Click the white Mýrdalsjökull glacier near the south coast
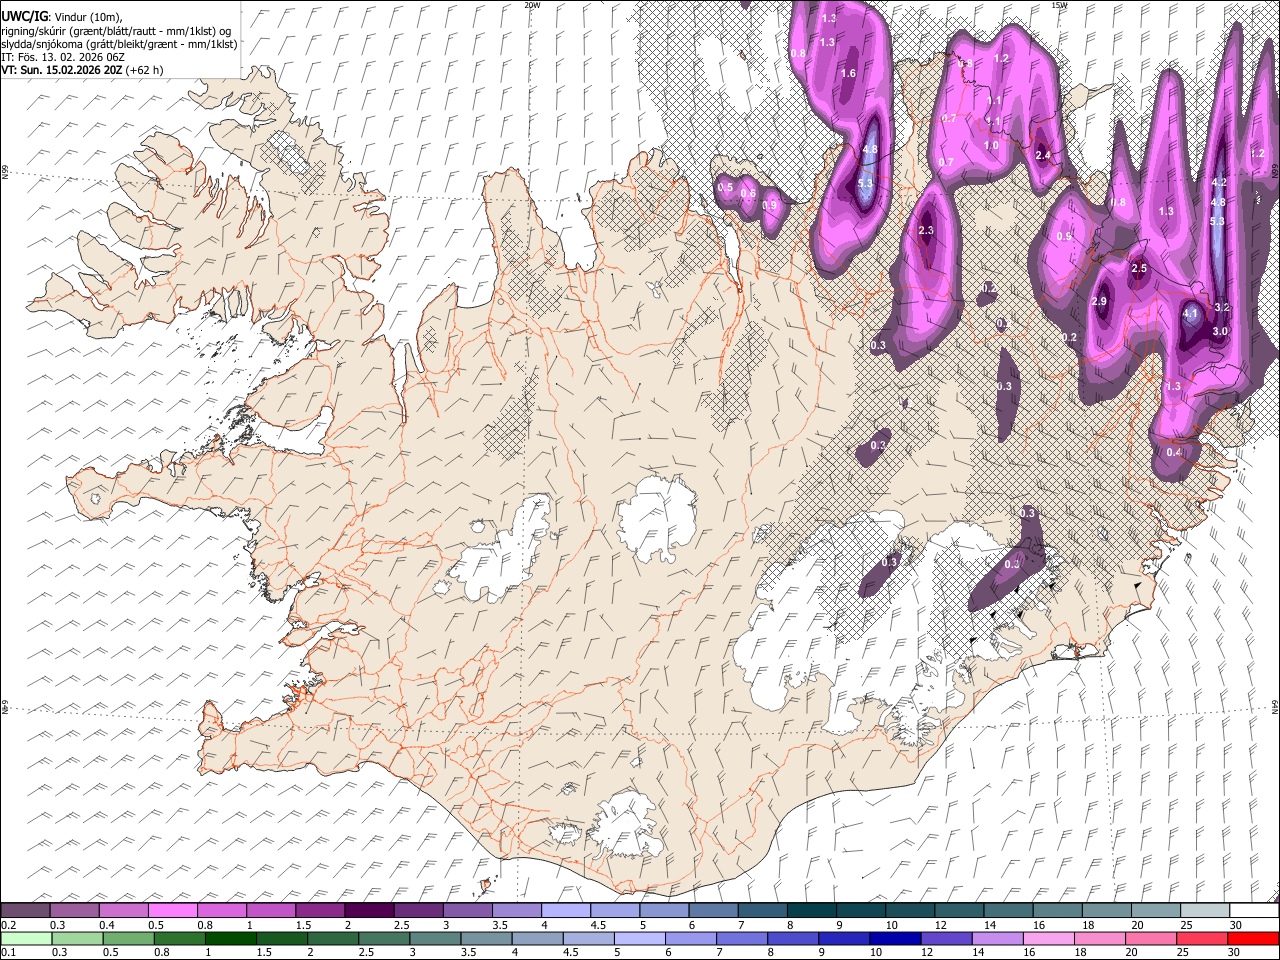 pos(627,824)
